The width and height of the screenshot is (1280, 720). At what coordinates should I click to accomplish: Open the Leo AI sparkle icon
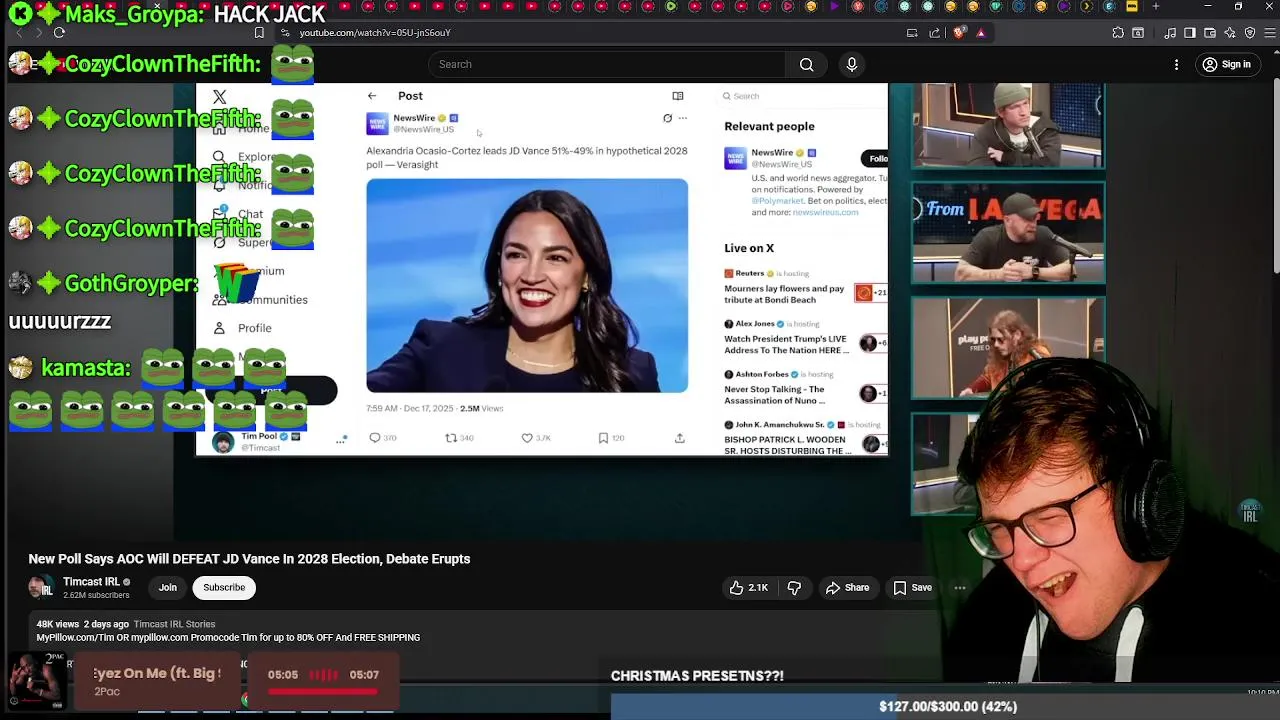pos(1231,33)
